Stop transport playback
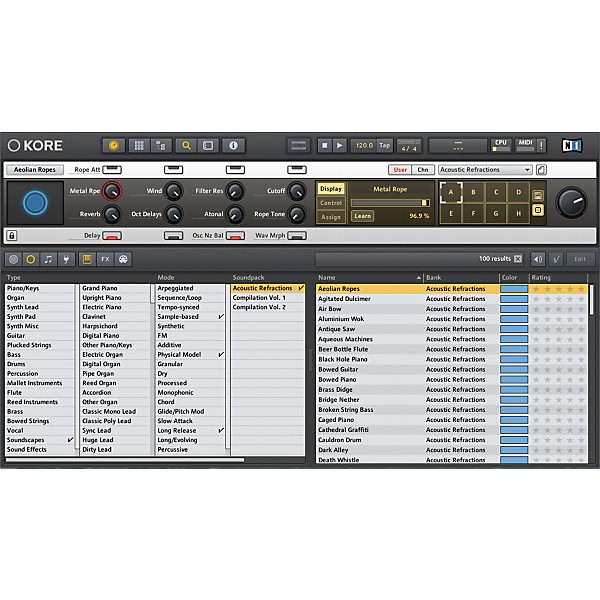 pos(324,146)
